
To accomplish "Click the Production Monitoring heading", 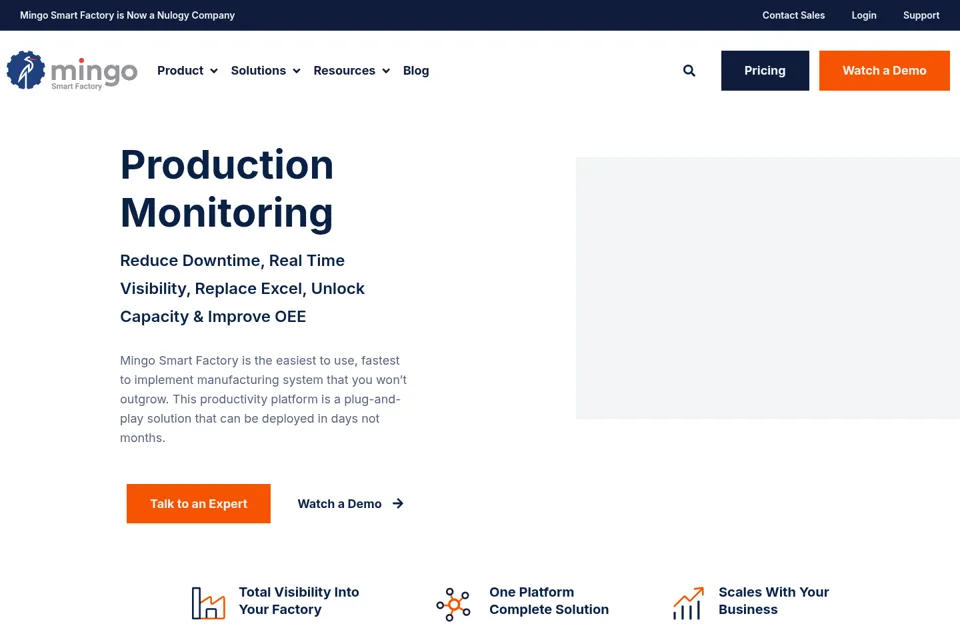I will [x=227, y=189].
